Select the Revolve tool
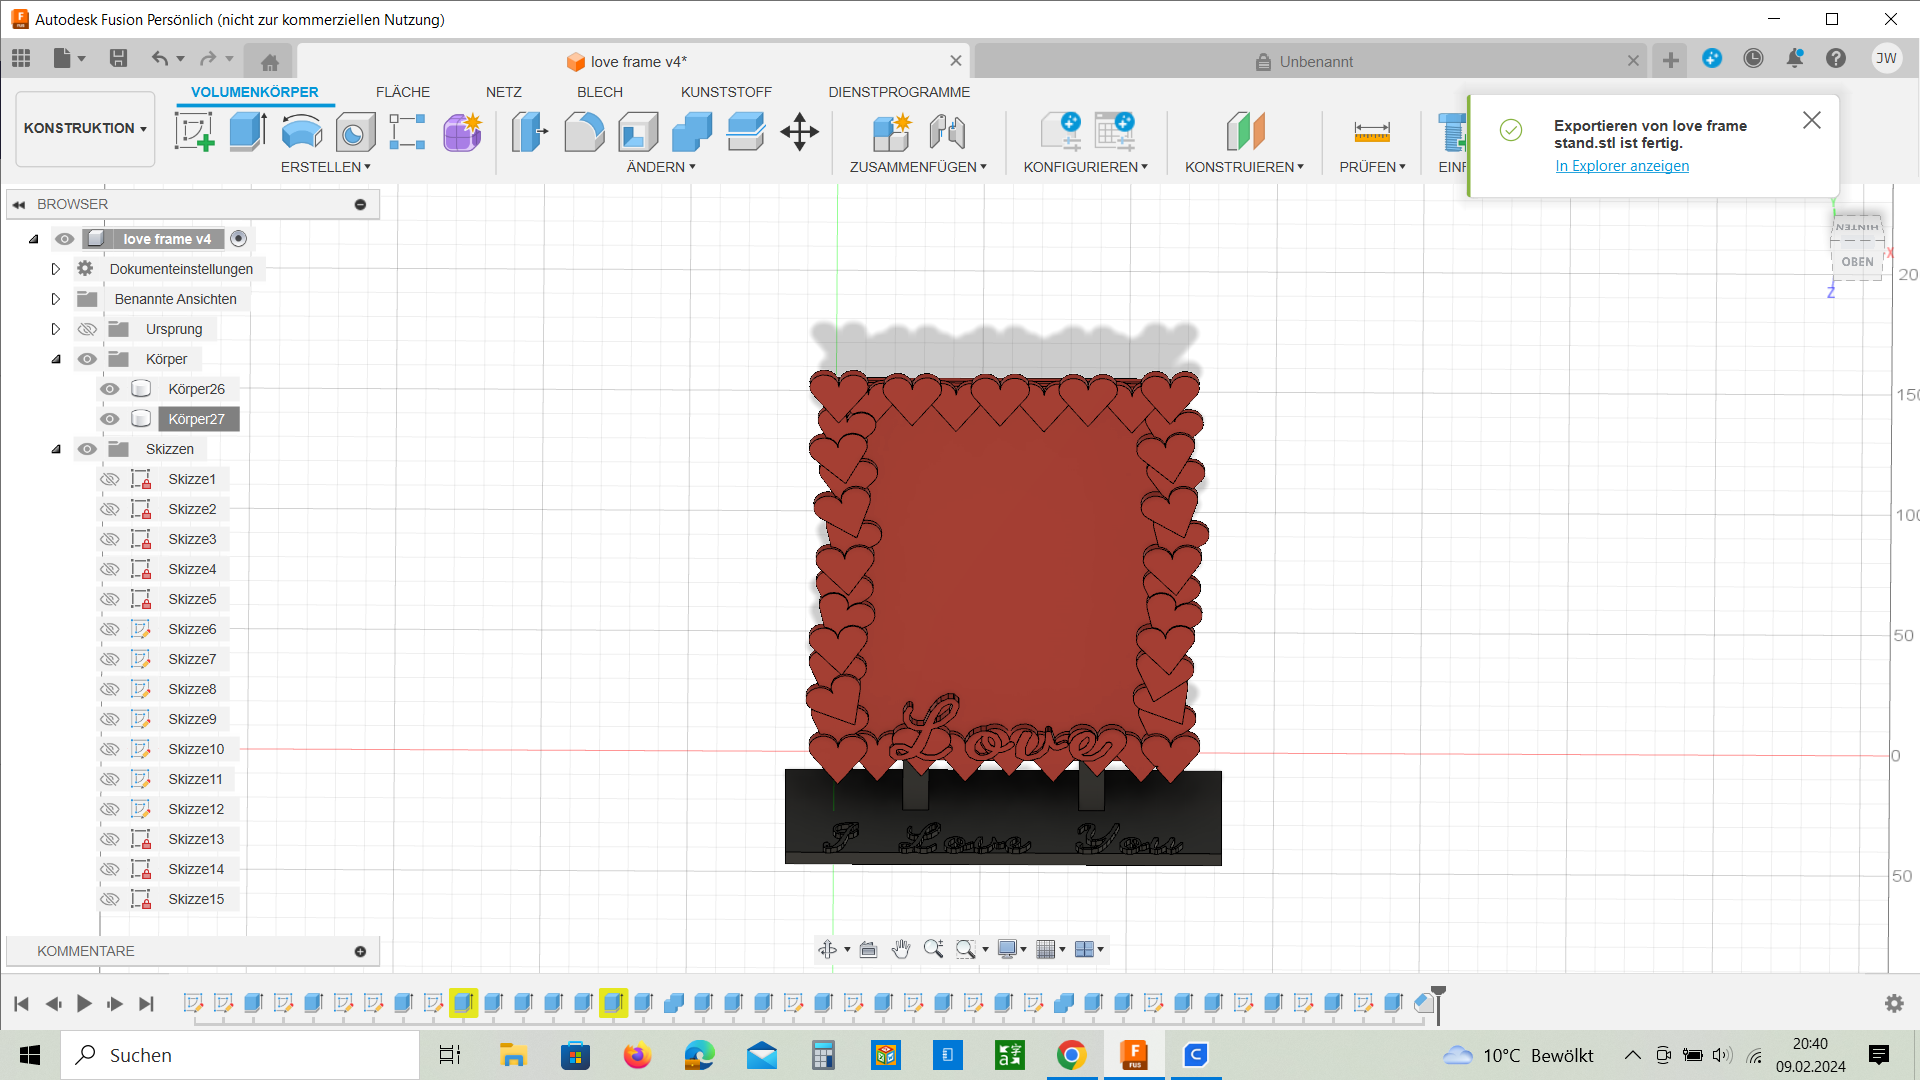Screen dimensions: 1920x1080 [301, 131]
